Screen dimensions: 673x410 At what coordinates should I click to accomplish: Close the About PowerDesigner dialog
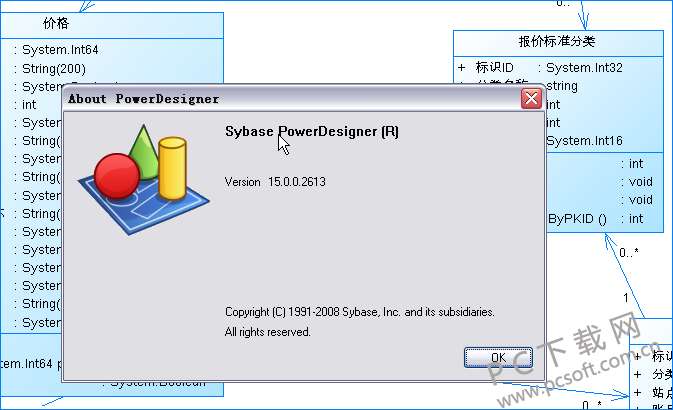click(531, 99)
